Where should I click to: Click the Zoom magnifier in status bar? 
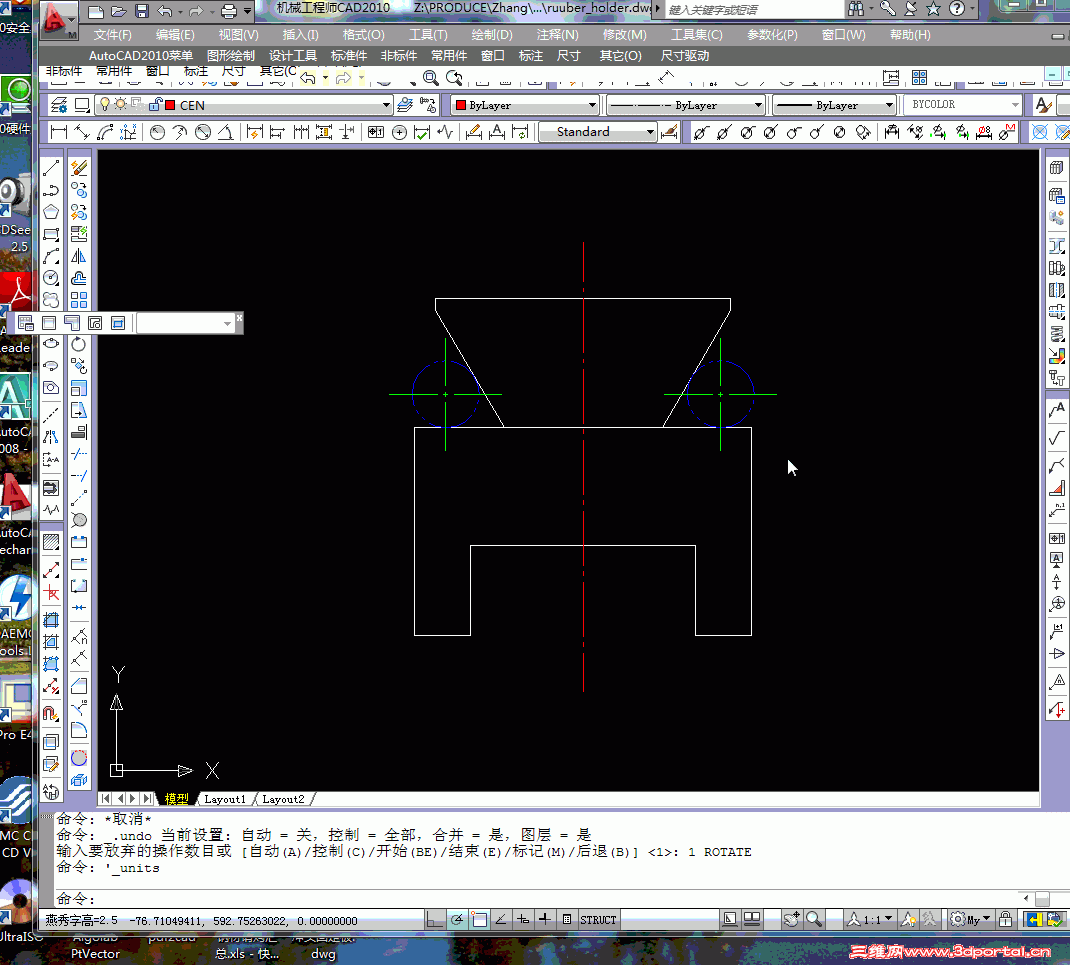[x=813, y=919]
